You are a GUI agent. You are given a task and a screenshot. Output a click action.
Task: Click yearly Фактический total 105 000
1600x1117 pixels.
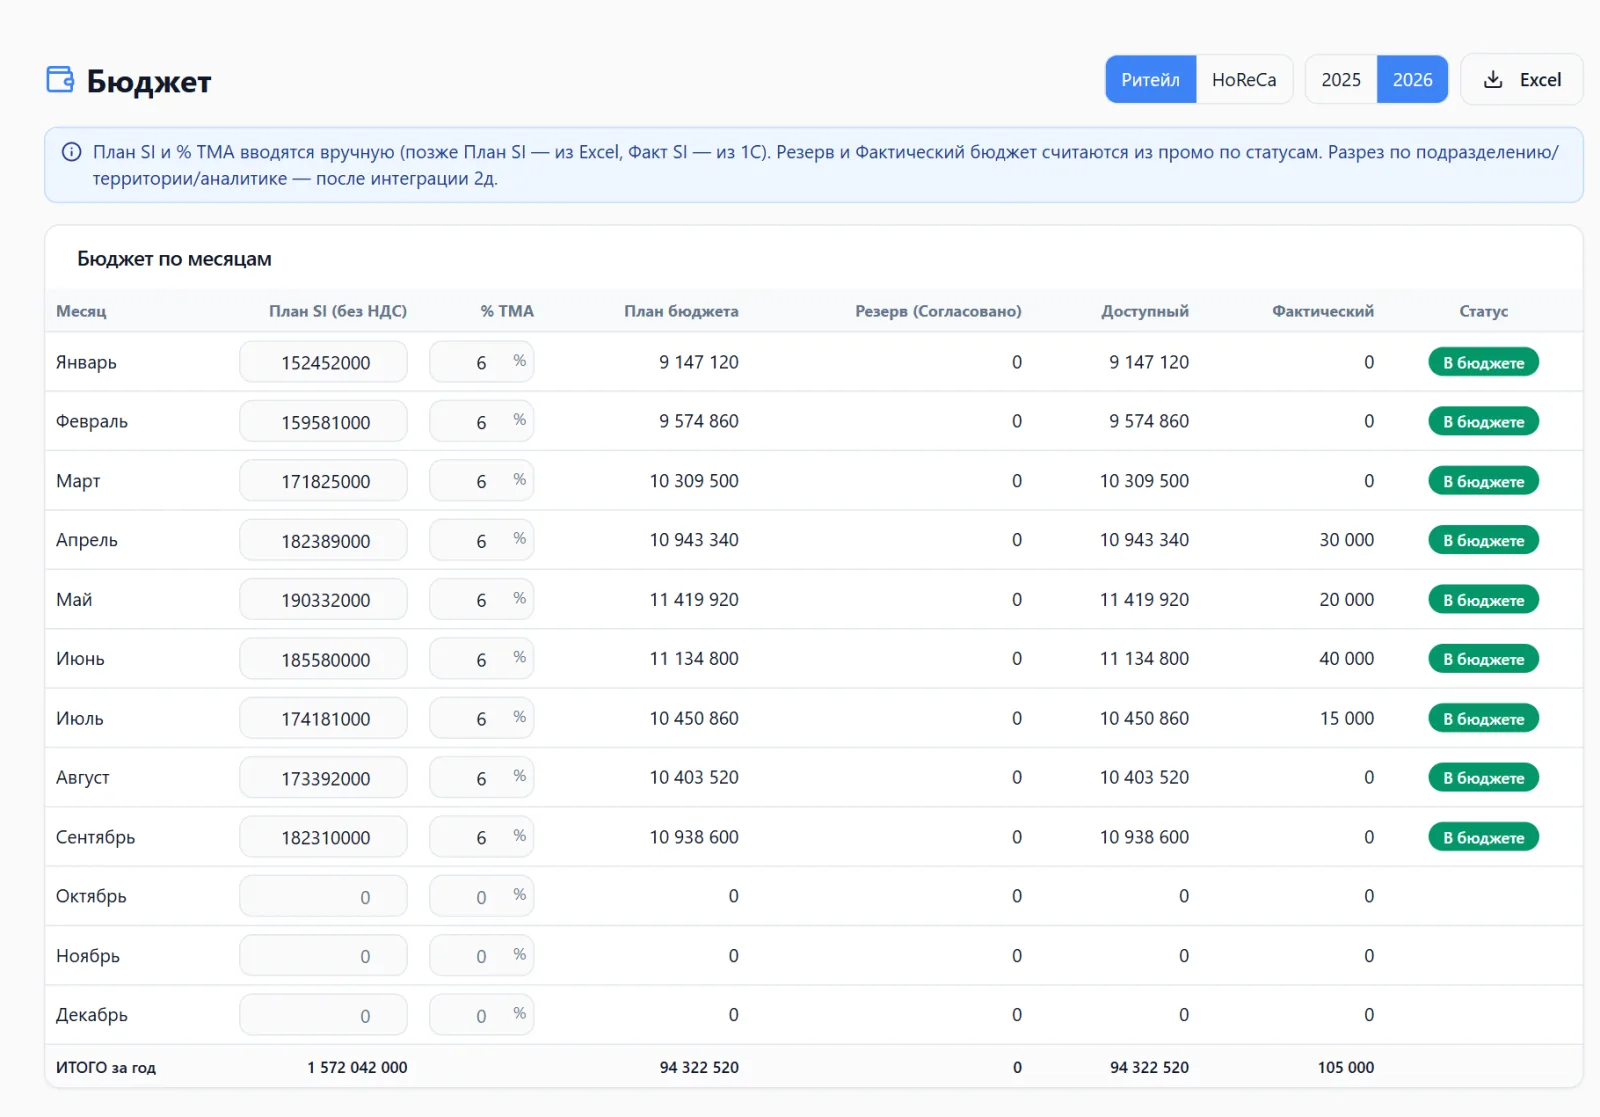coord(1346,1067)
